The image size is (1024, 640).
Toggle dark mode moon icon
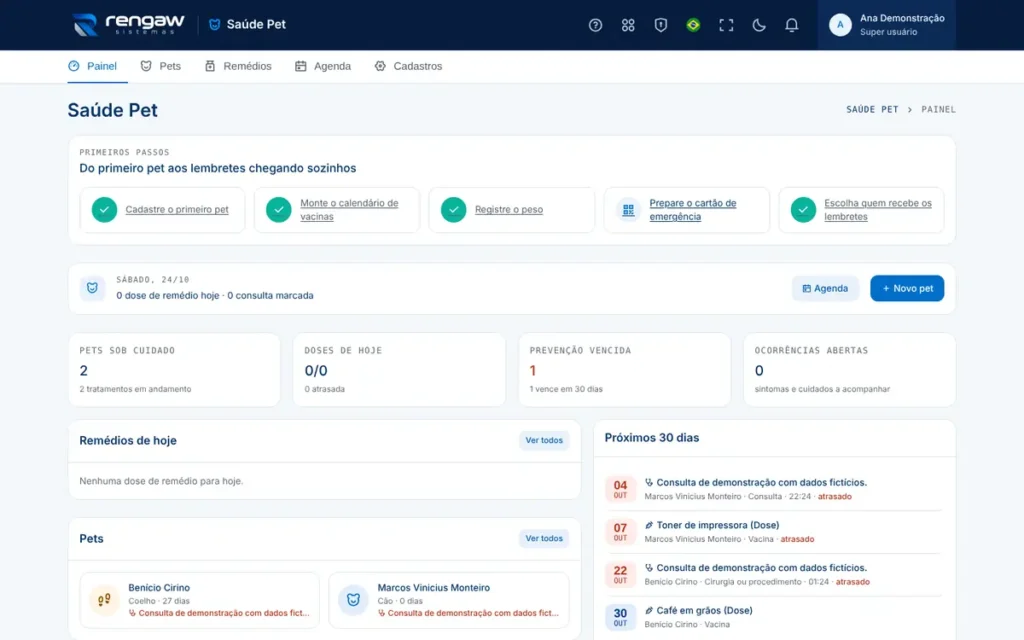pos(758,25)
